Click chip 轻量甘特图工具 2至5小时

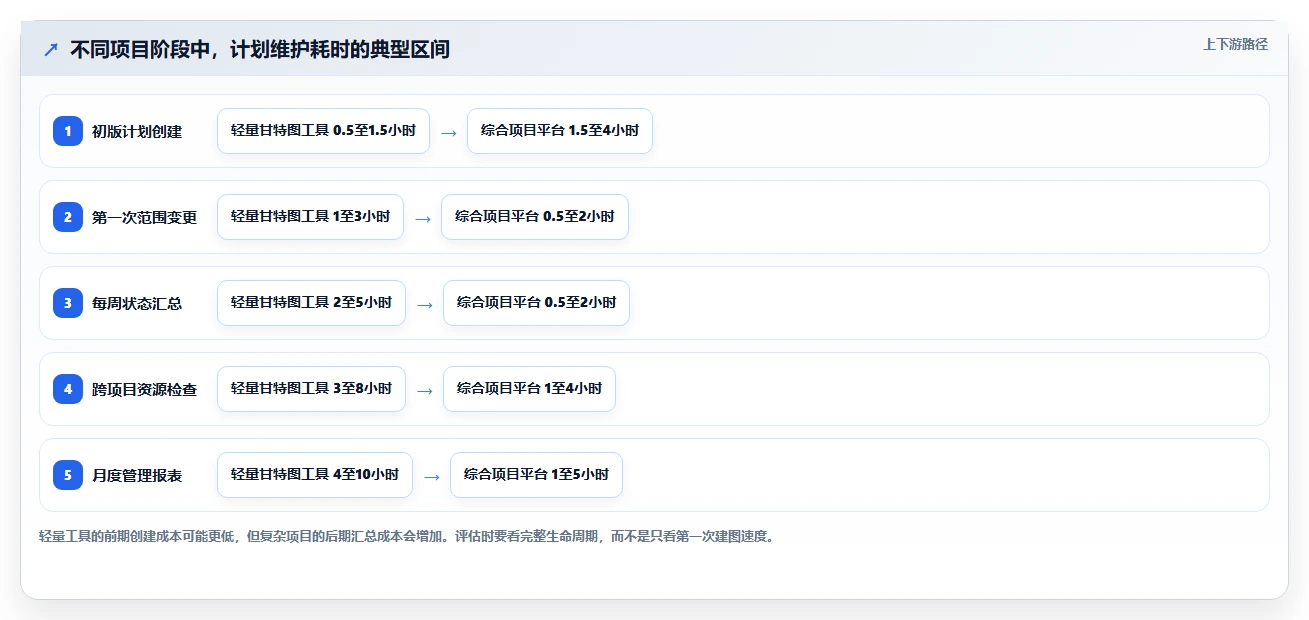coord(311,303)
